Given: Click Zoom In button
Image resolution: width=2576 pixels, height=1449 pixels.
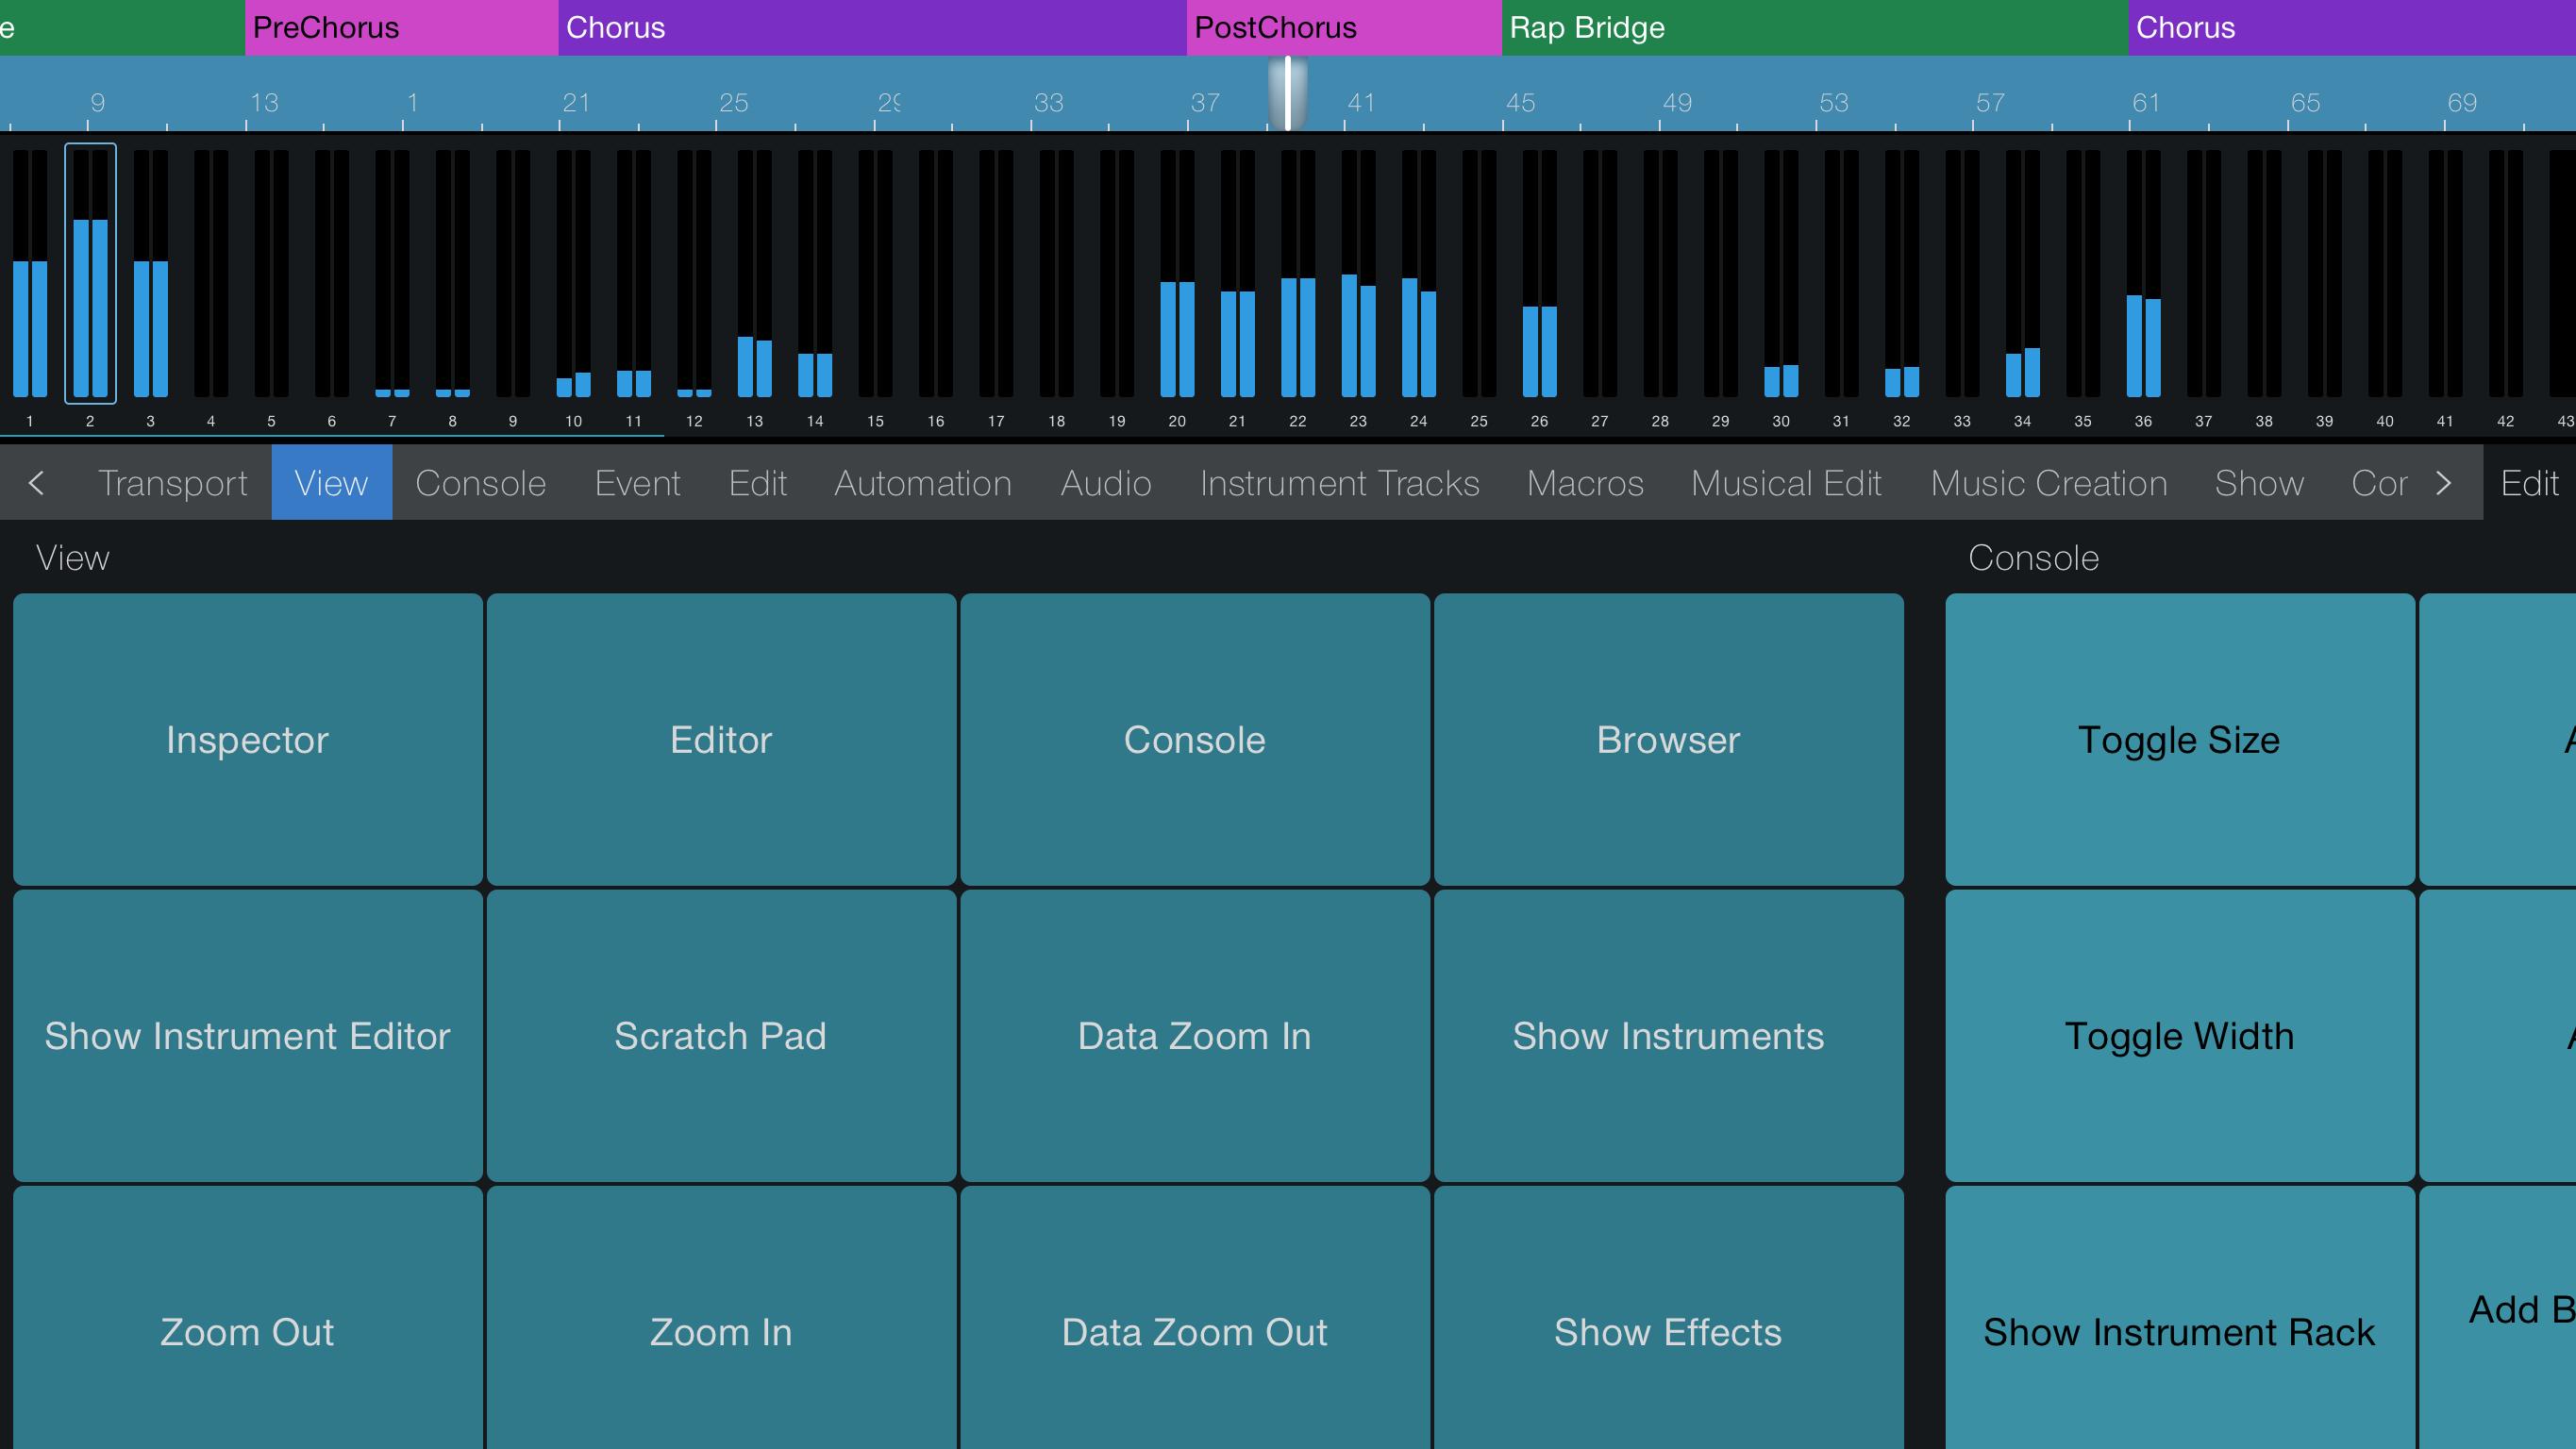Looking at the screenshot, I should pyautogui.click(x=720, y=1330).
